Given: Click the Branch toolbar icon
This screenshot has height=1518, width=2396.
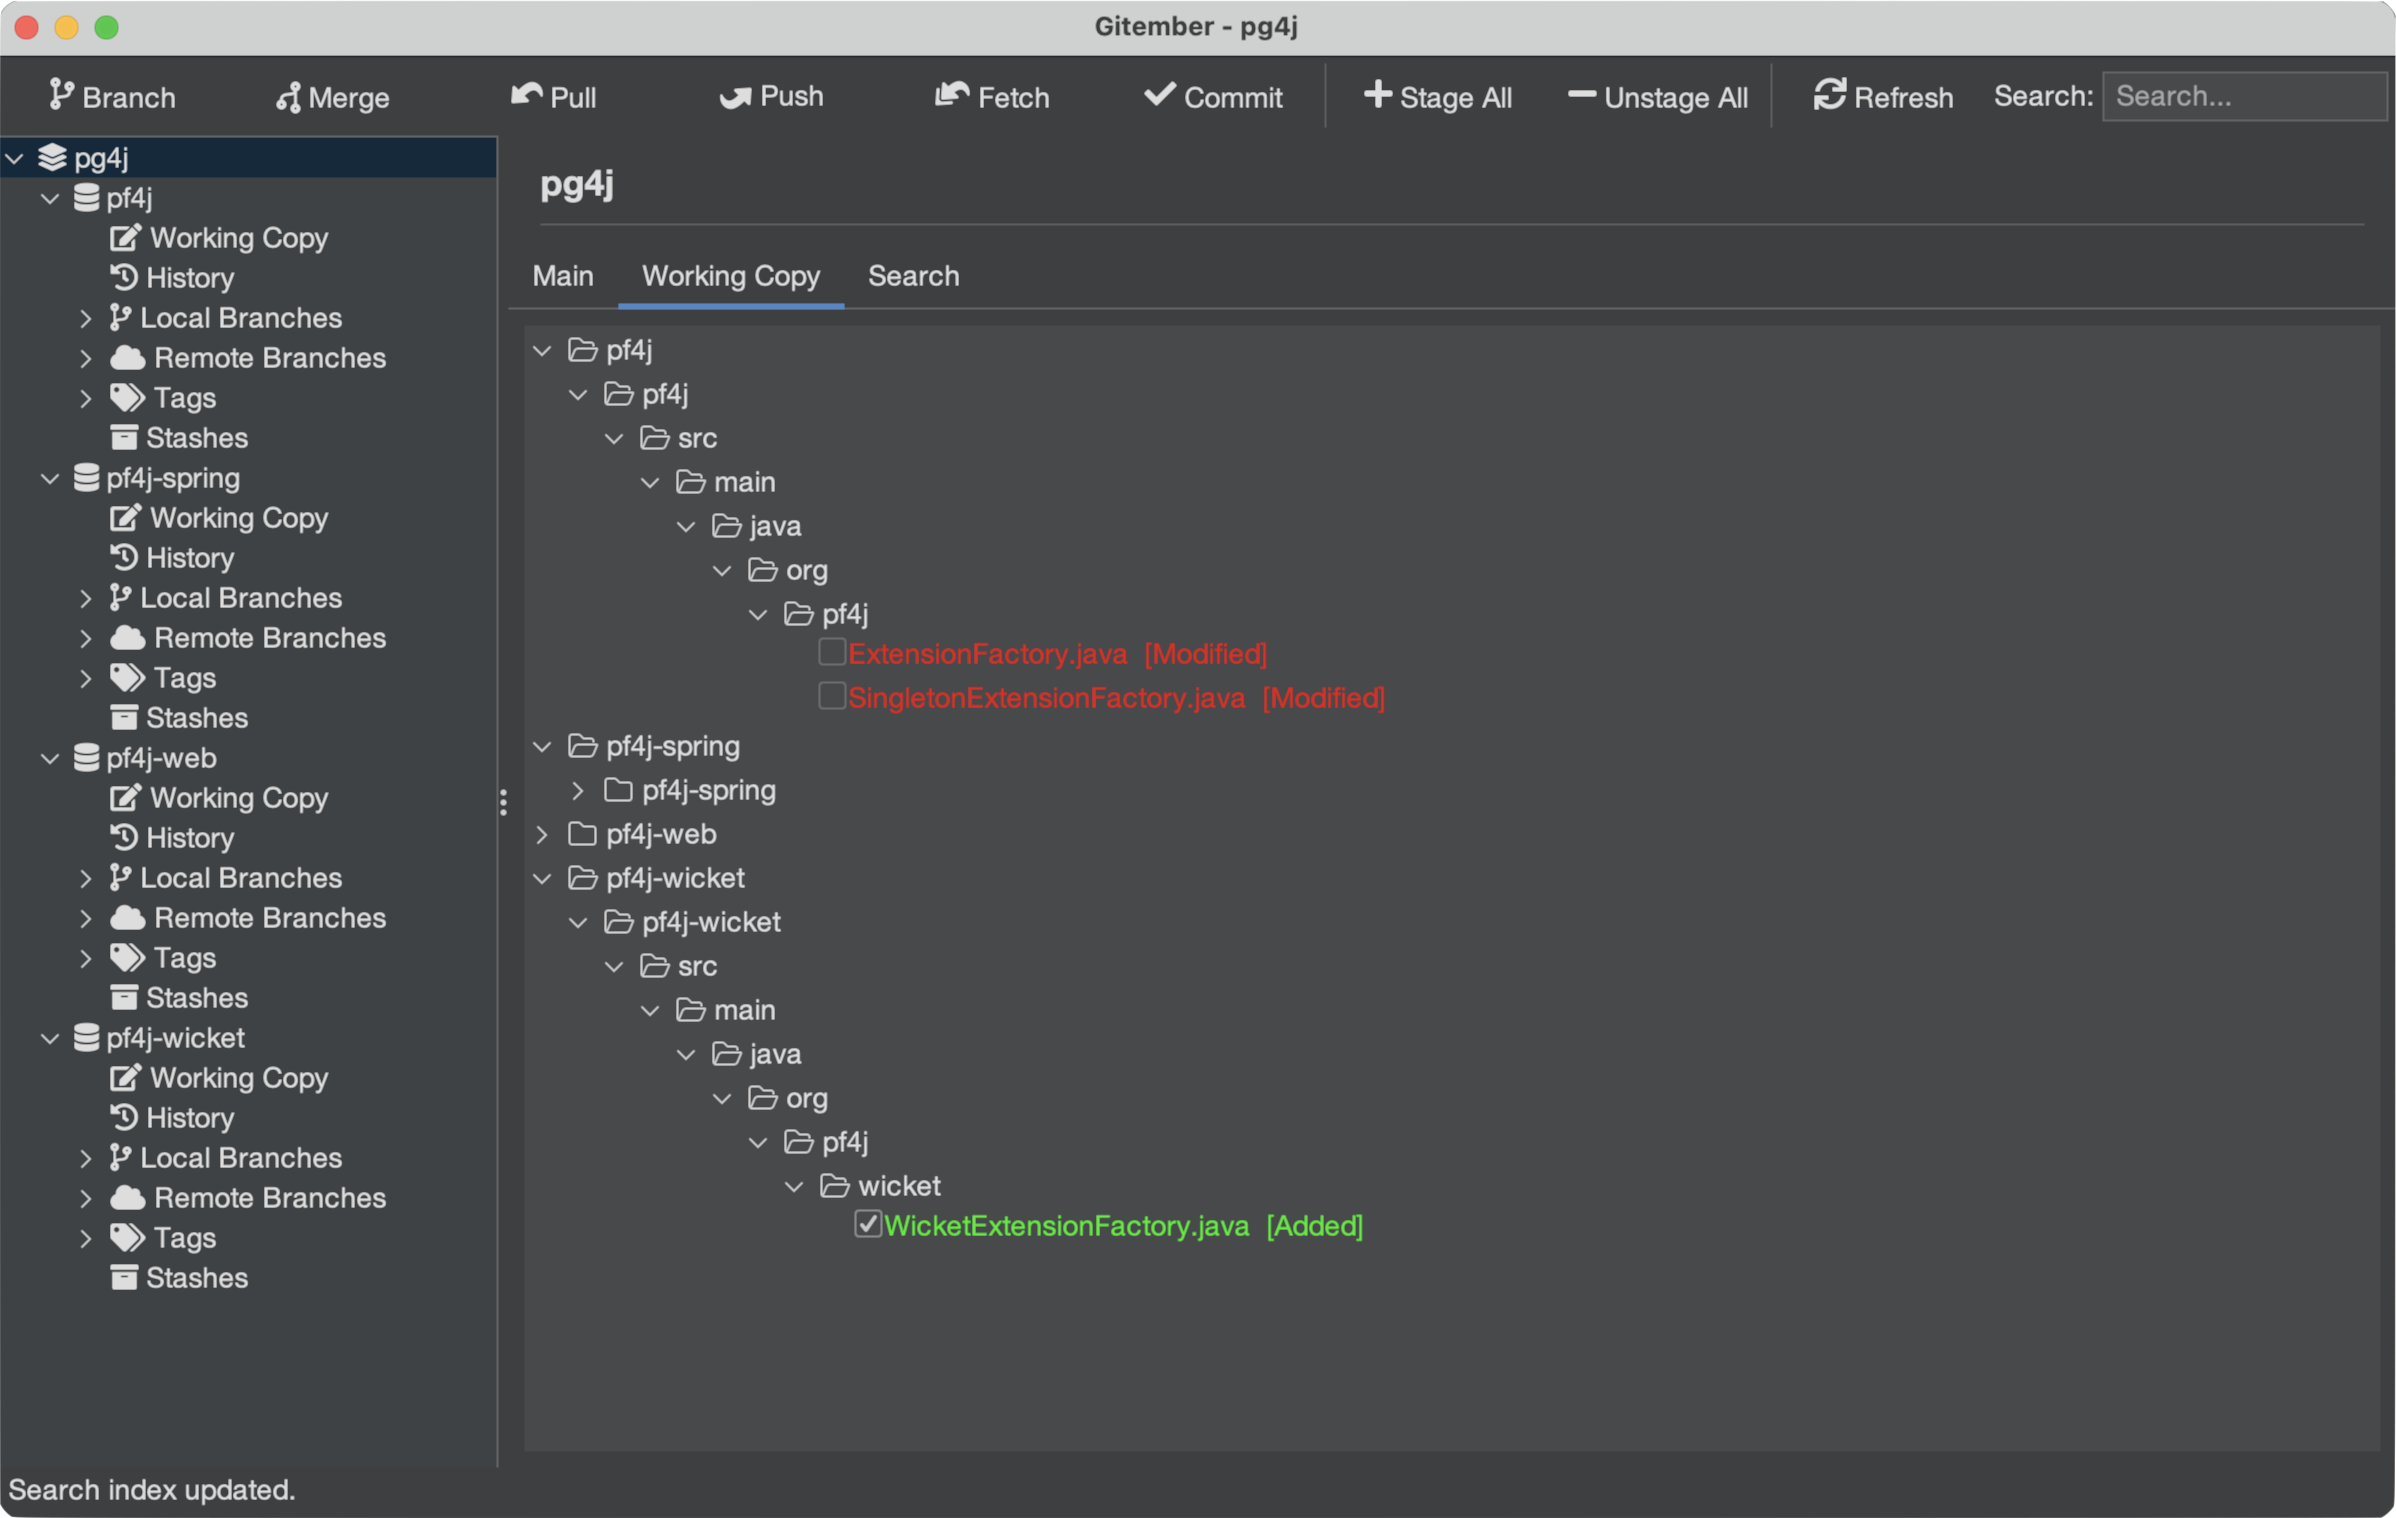Looking at the screenshot, I should [61, 96].
